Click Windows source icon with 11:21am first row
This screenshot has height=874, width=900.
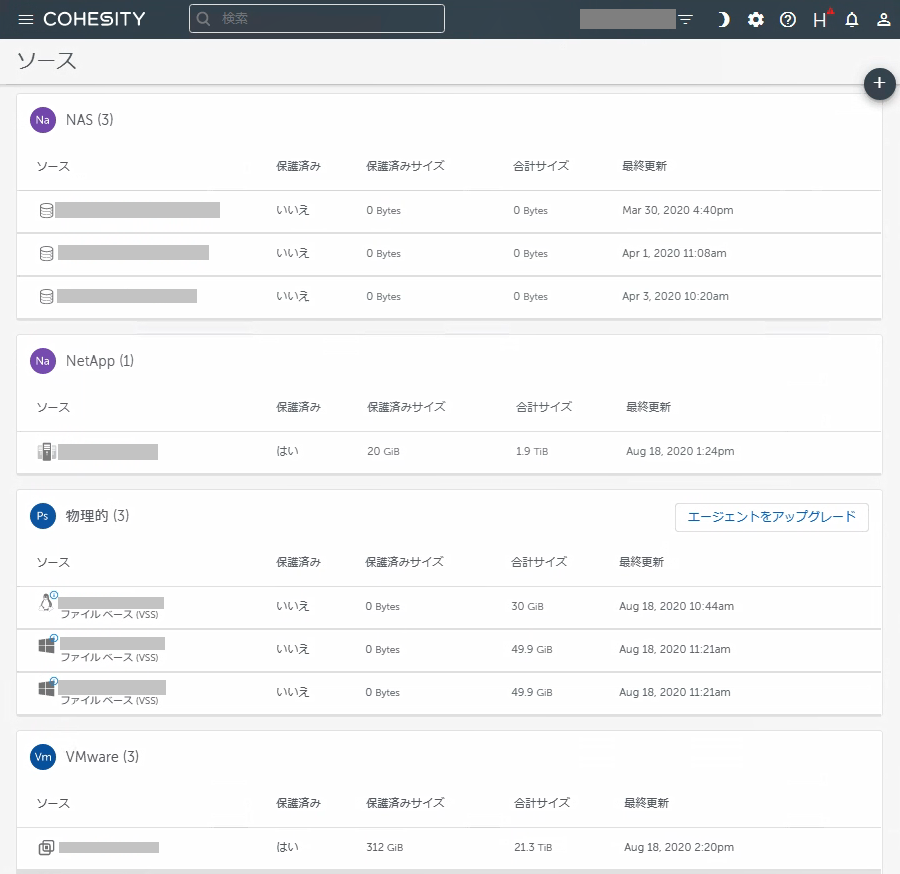point(47,644)
